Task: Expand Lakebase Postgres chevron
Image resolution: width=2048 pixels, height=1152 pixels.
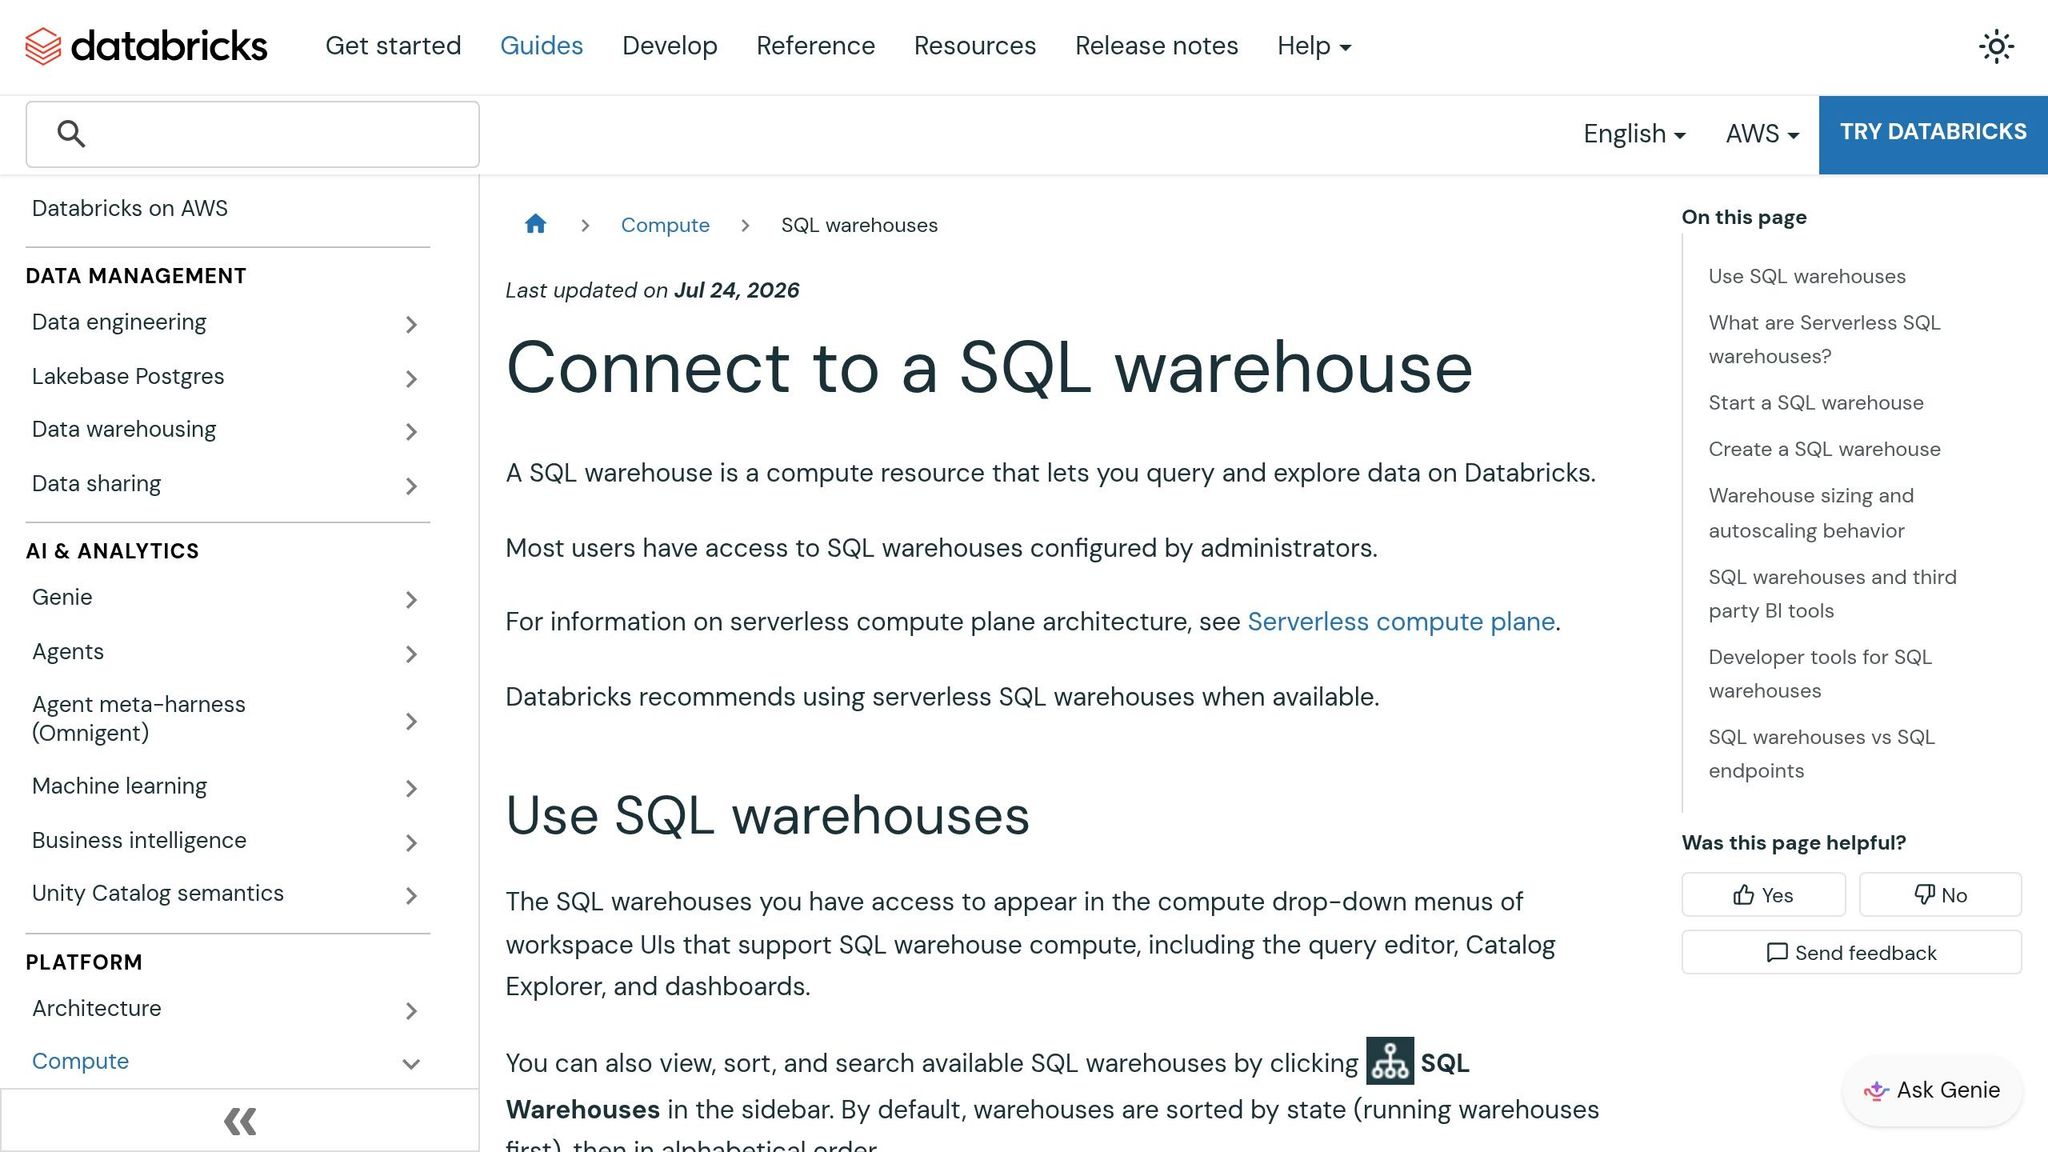Action: click(x=411, y=378)
